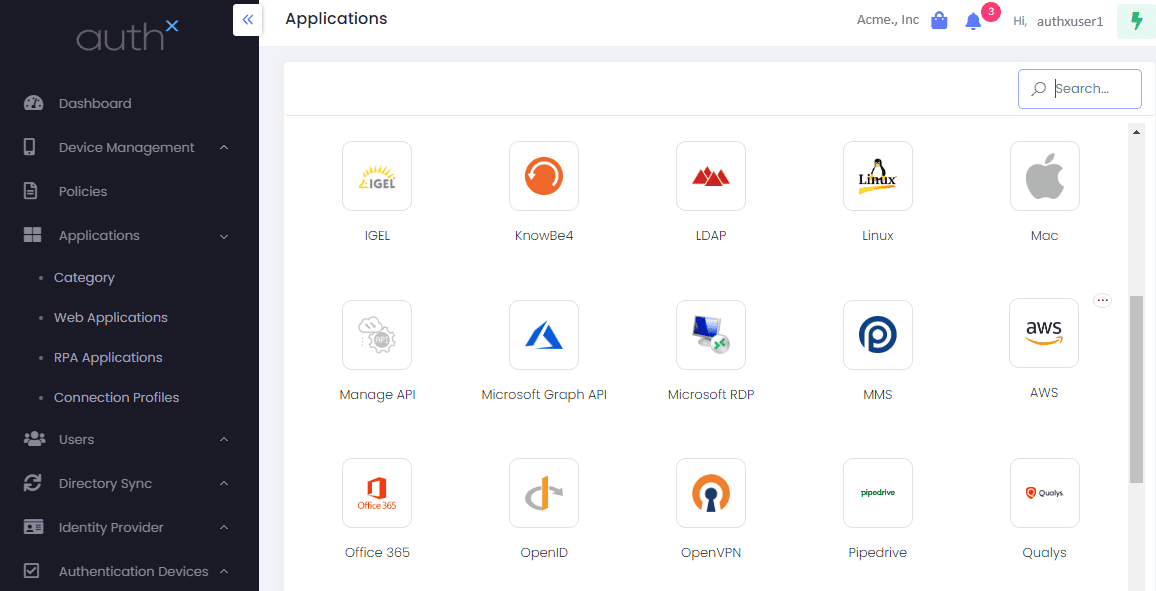Click the Device Management phone icon
Image resolution: width=1156 pixels, height=591 pixels.
pos(29,147)
